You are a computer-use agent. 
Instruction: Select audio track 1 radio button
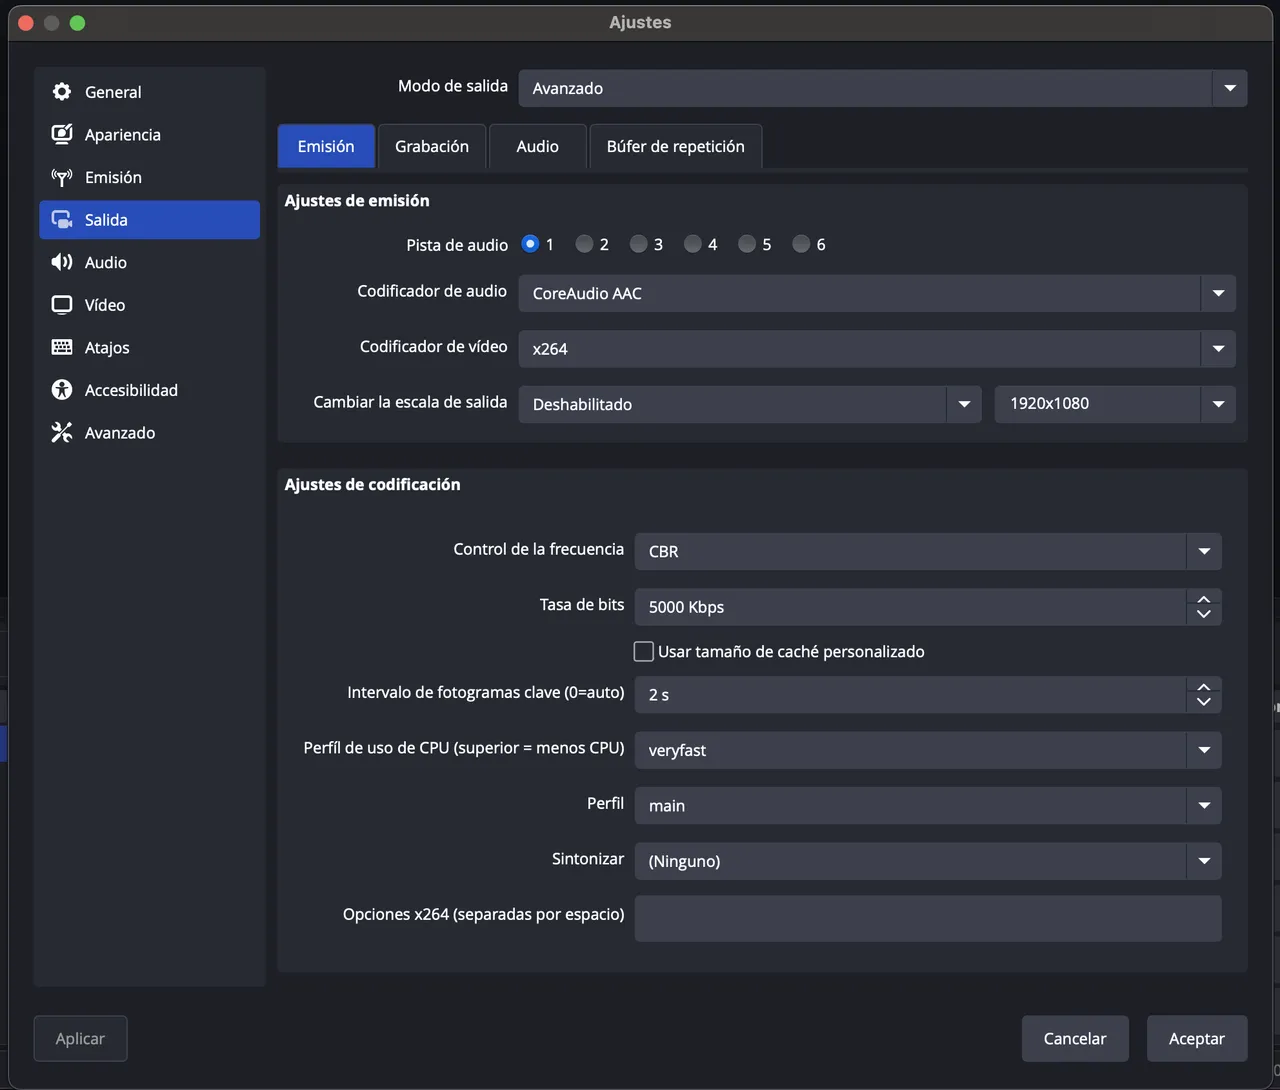coord(530,244)
